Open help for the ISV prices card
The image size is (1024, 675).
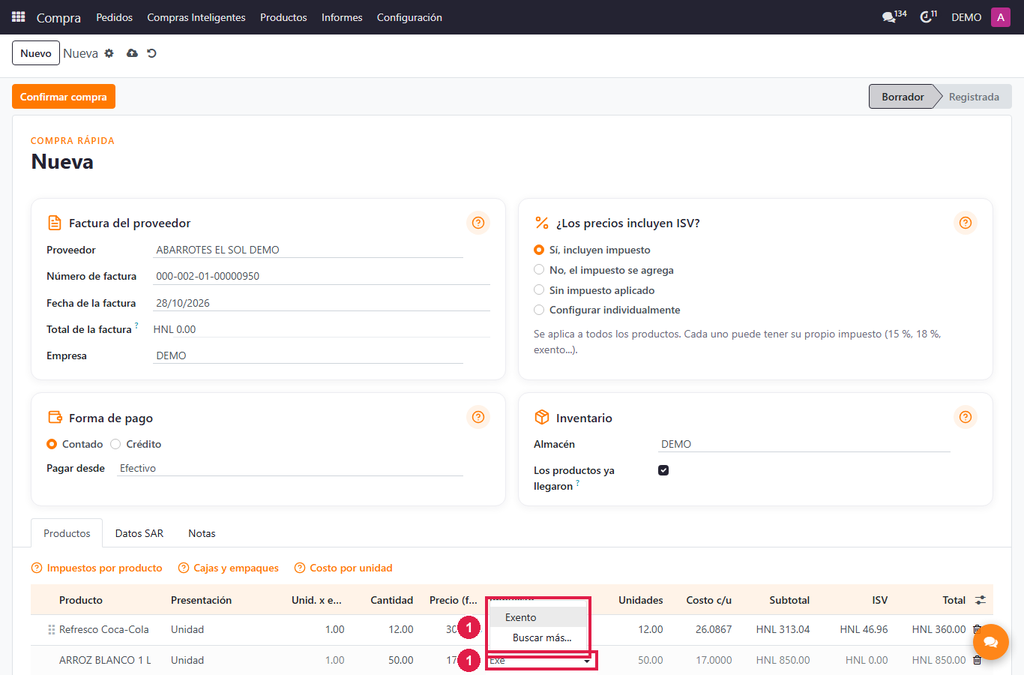[965, 223]
